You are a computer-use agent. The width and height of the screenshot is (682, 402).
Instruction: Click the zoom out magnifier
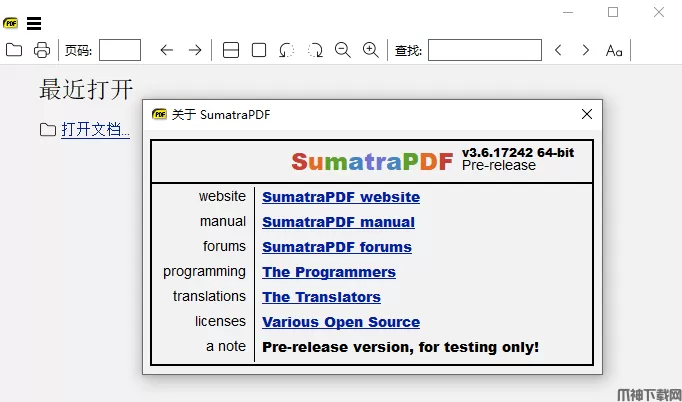pyautogui.click(x=343, y=50)
